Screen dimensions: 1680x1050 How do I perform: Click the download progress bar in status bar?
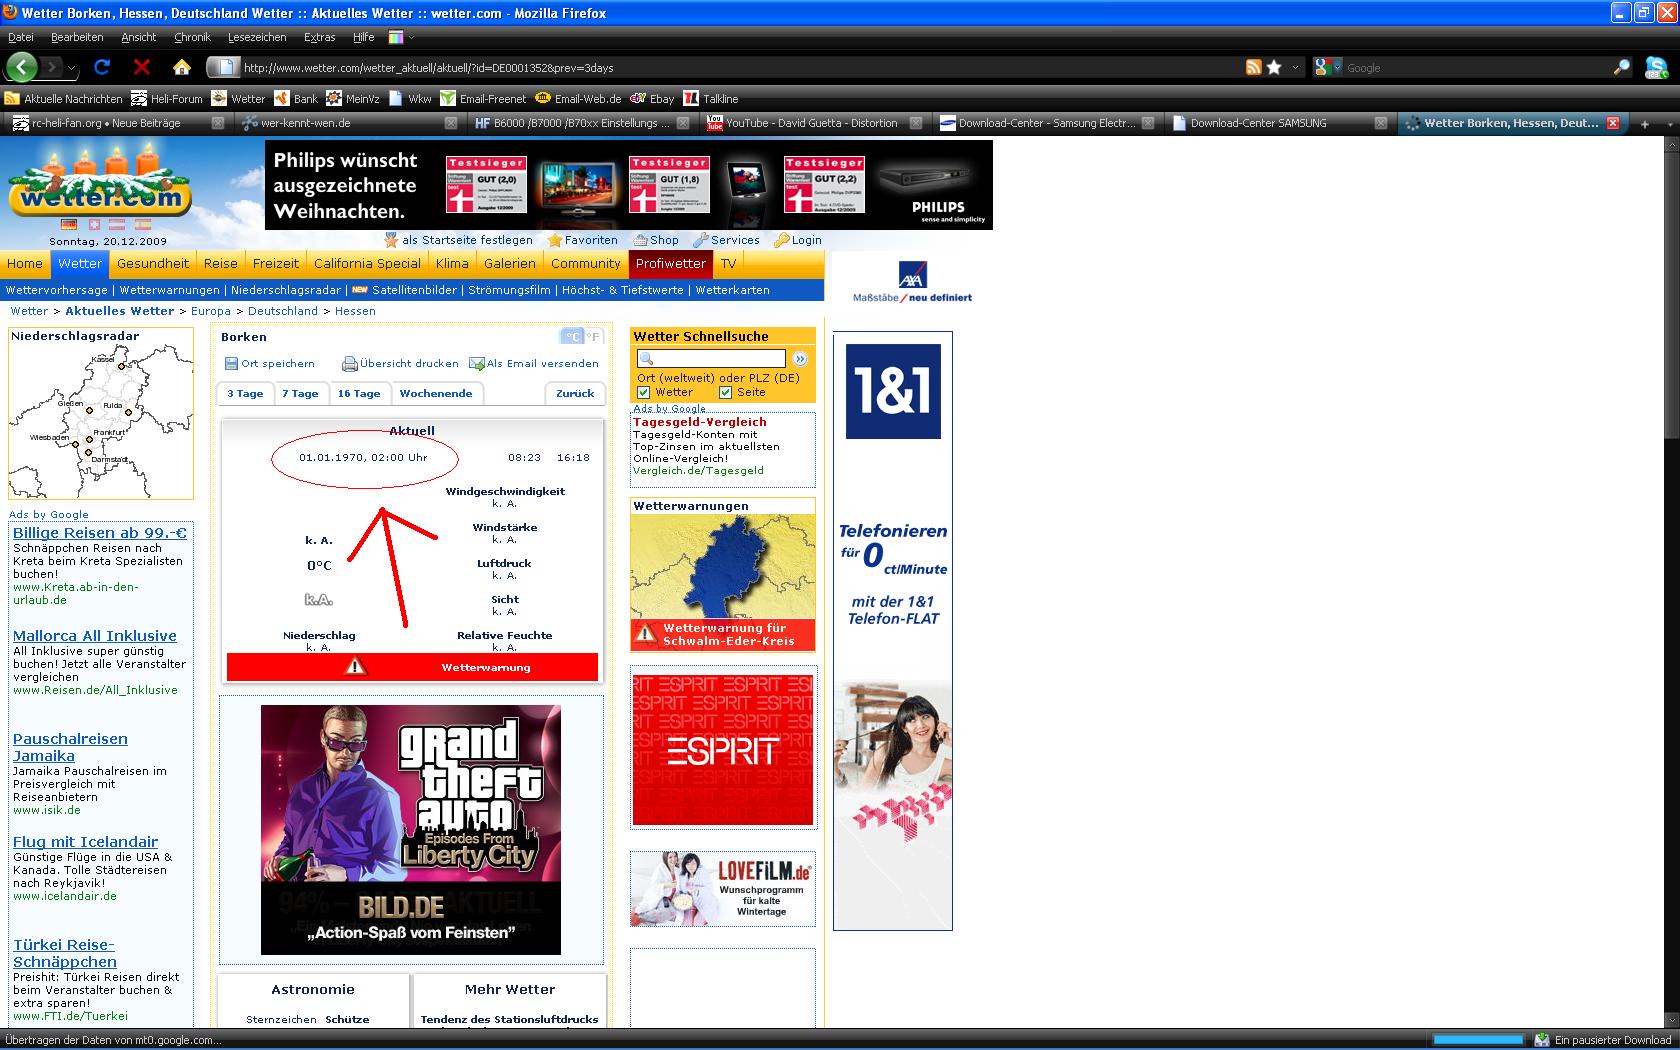pos(1478,1040)
